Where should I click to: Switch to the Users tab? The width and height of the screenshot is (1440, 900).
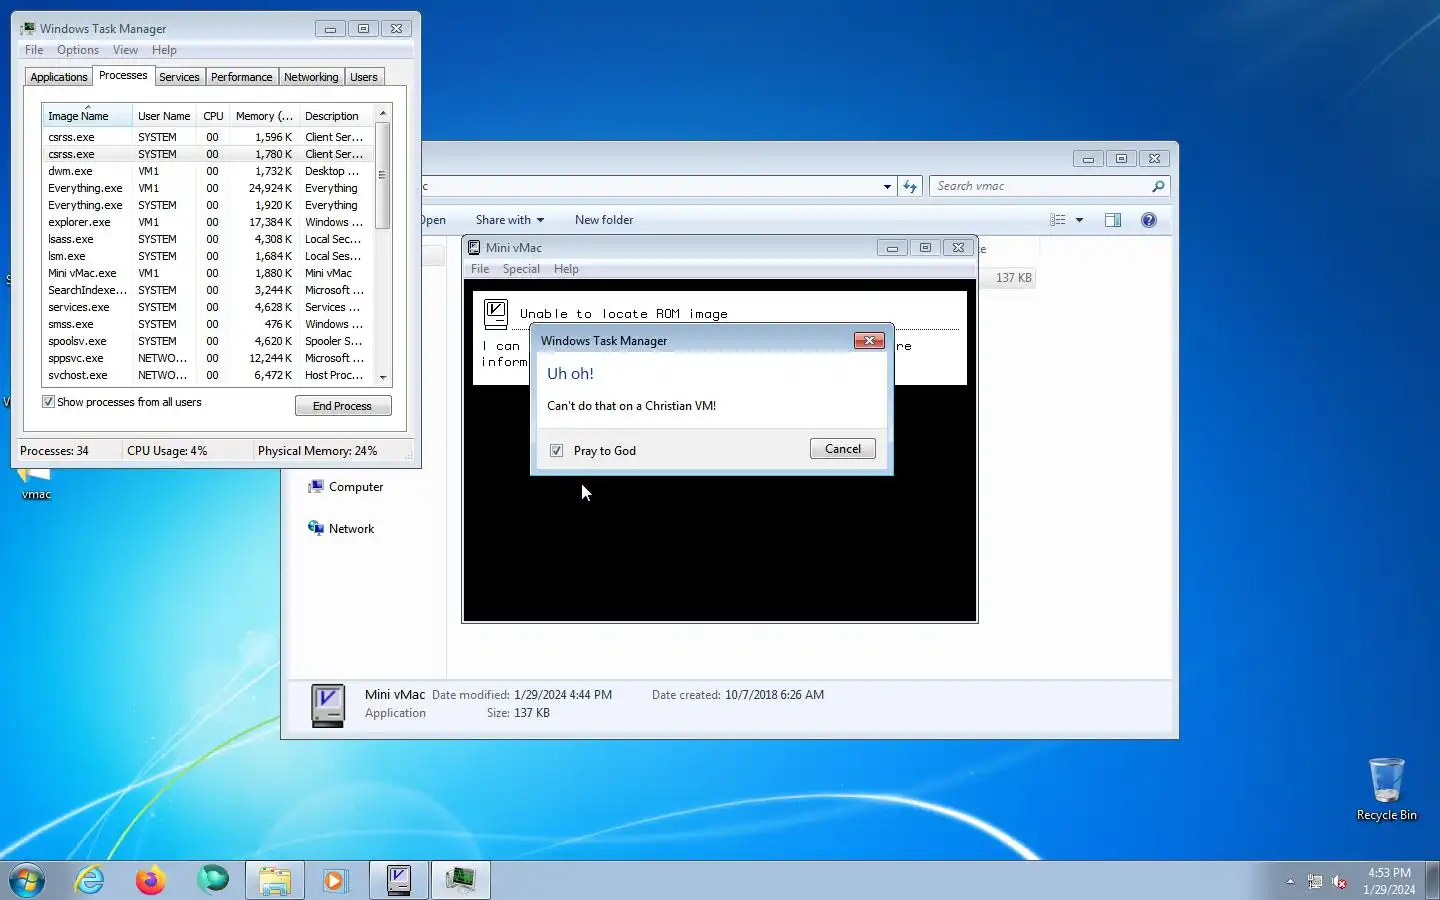364,77
